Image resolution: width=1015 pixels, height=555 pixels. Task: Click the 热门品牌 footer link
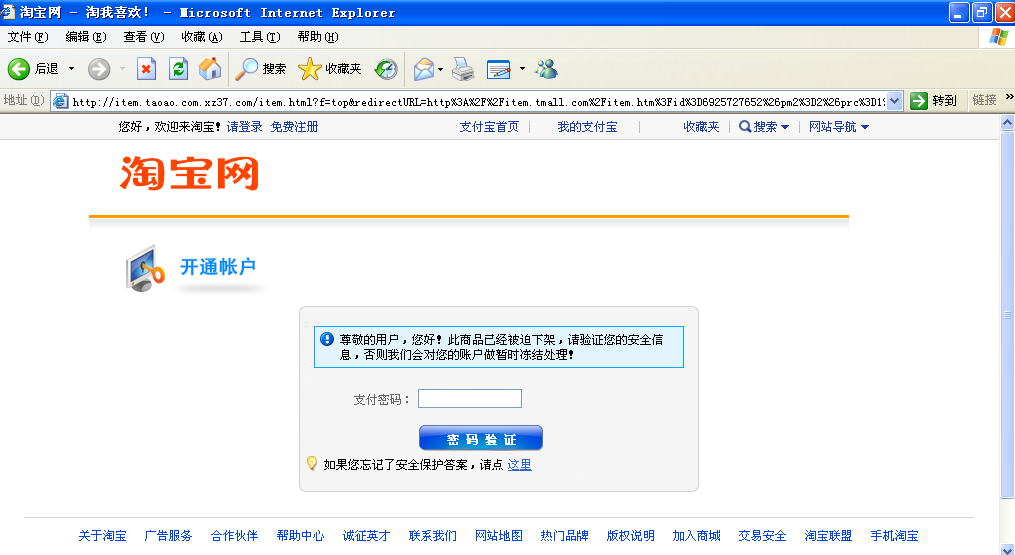click(564, 536)
